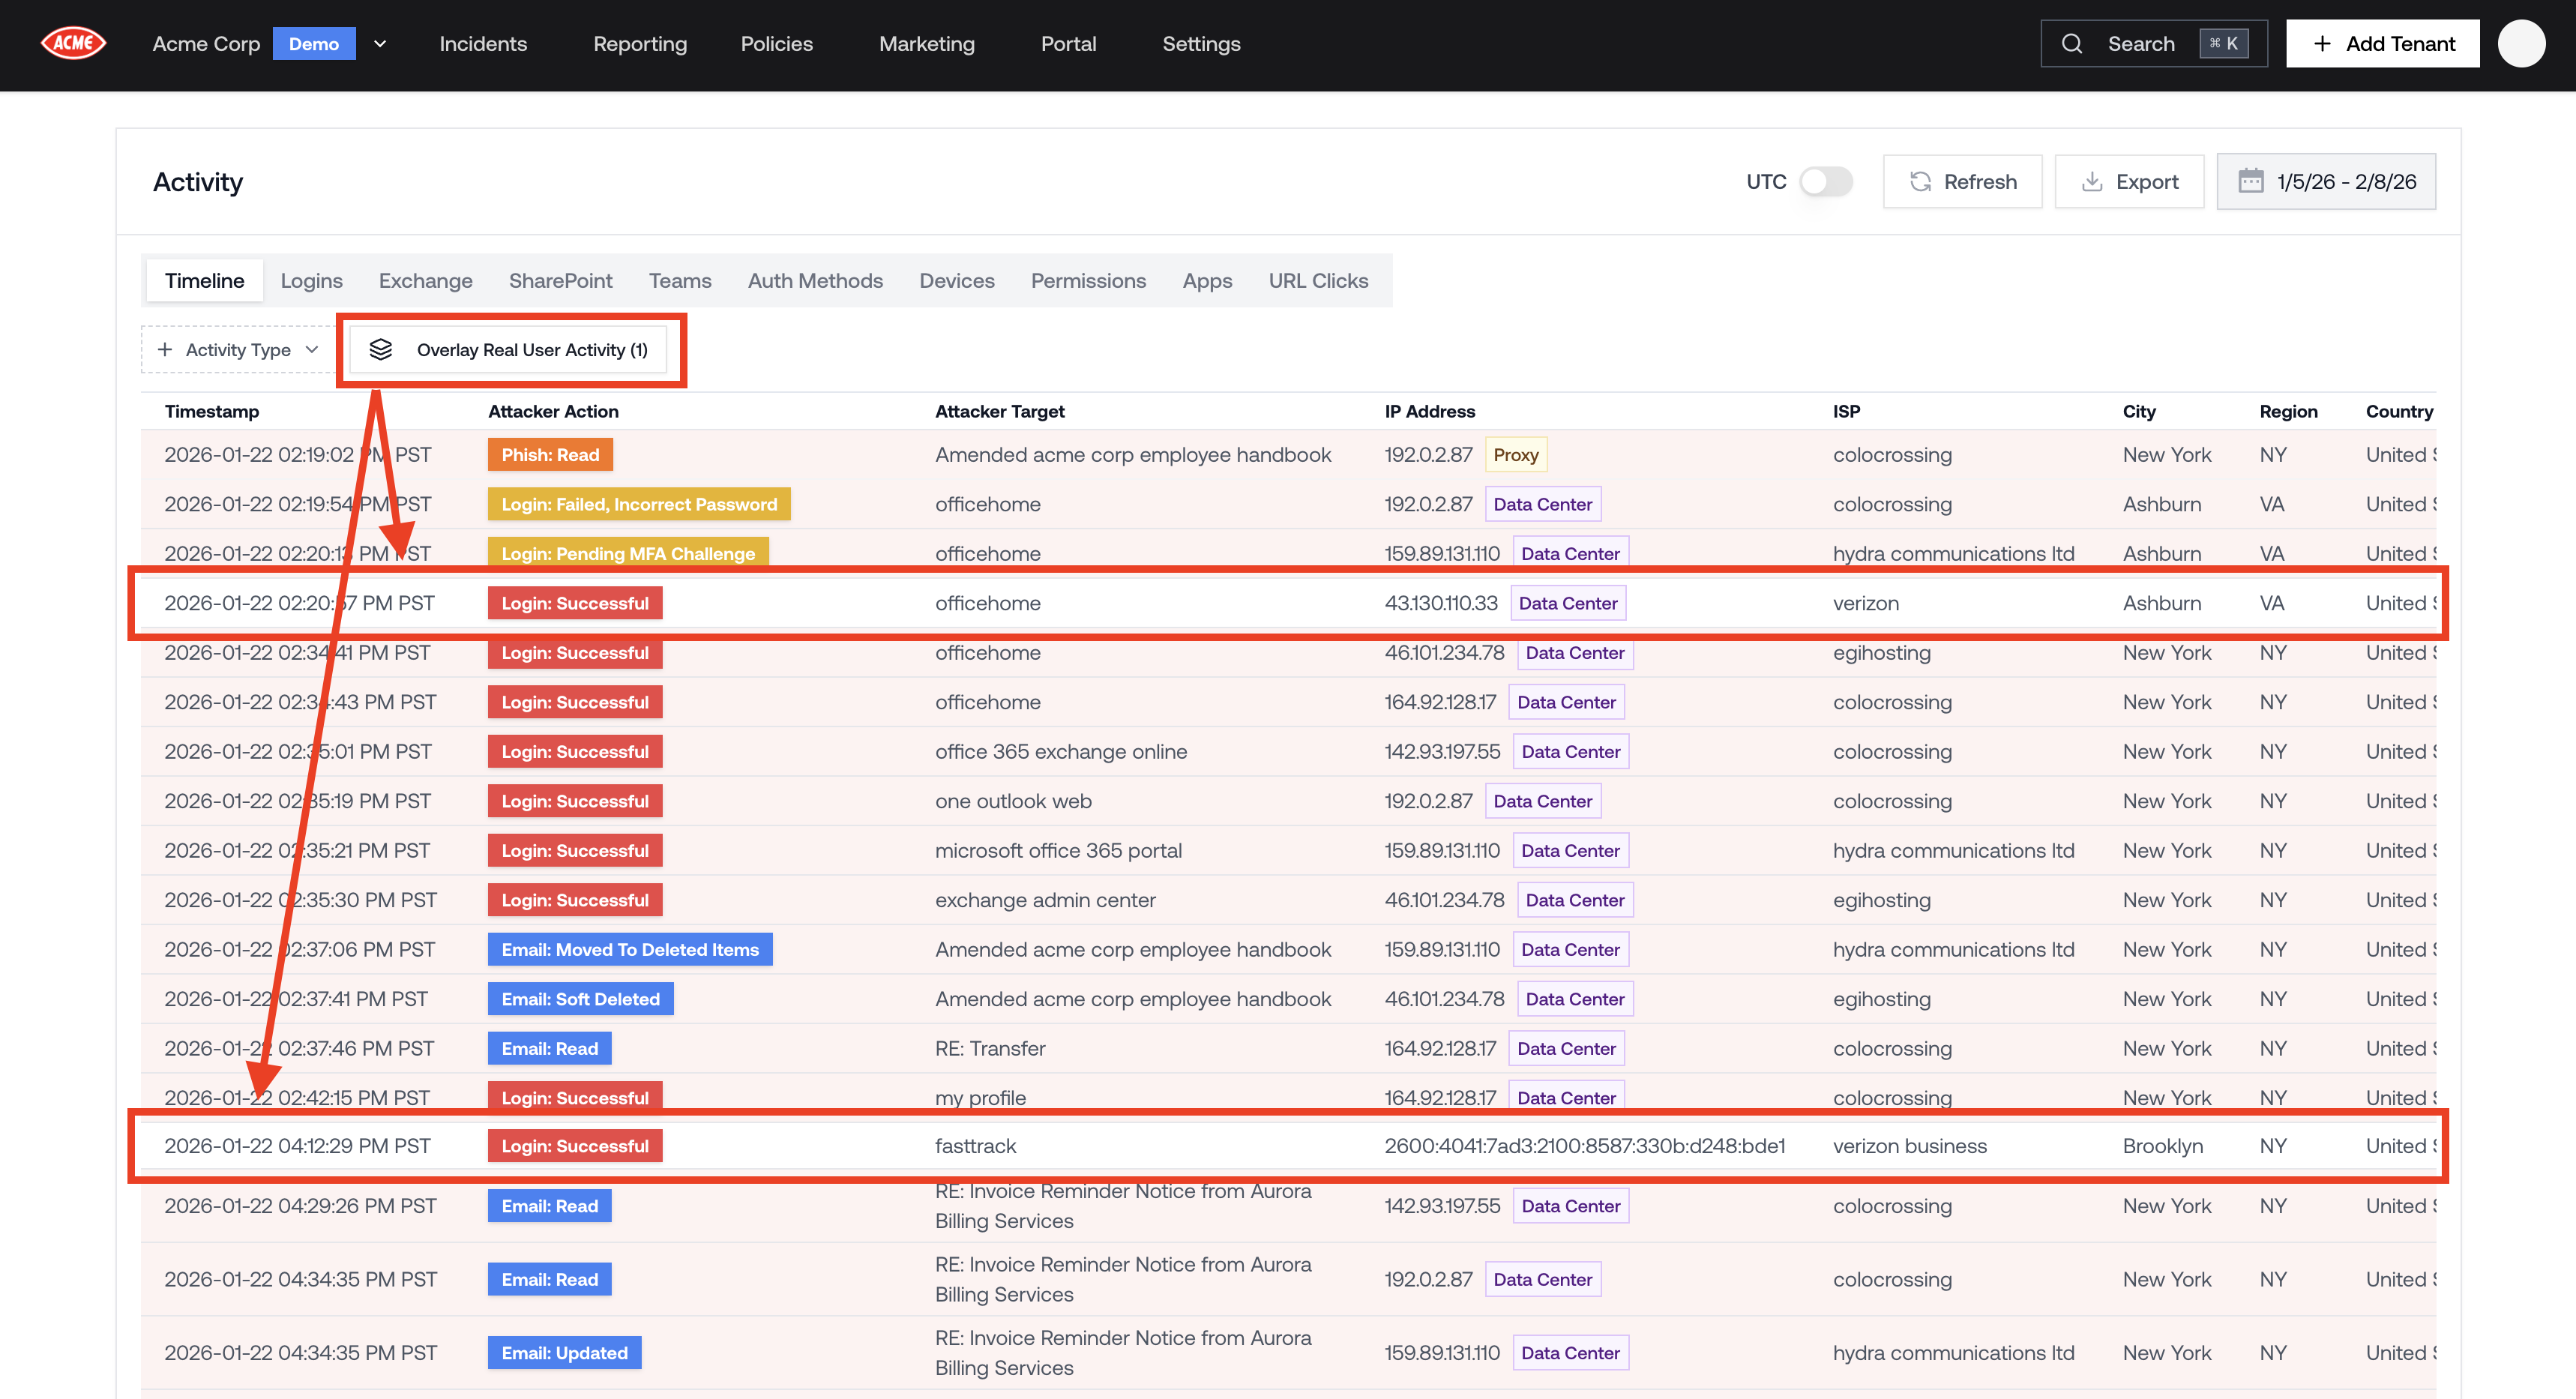Open Settings in the top navigation
This screenshot has width=2576, height=1399.
point(1201,44)
